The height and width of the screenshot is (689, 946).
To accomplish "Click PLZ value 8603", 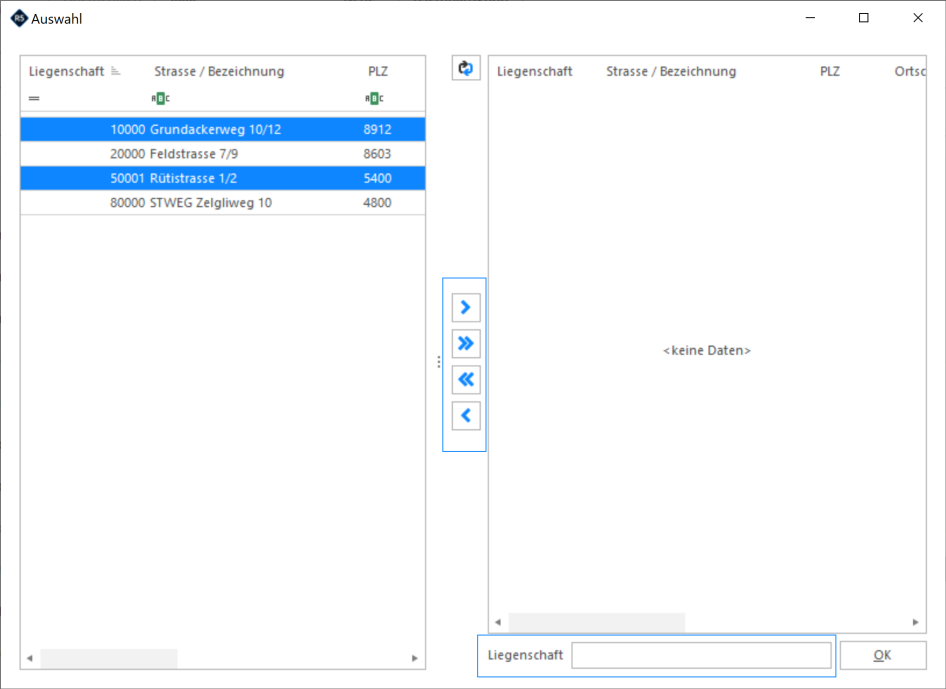I will tap(377, 154).
